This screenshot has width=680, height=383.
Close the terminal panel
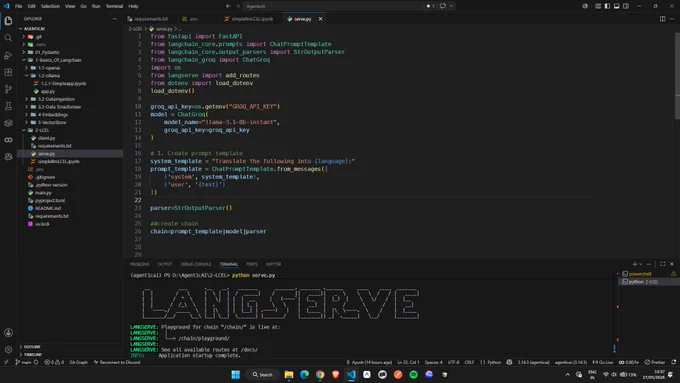(x=672, y=264)
